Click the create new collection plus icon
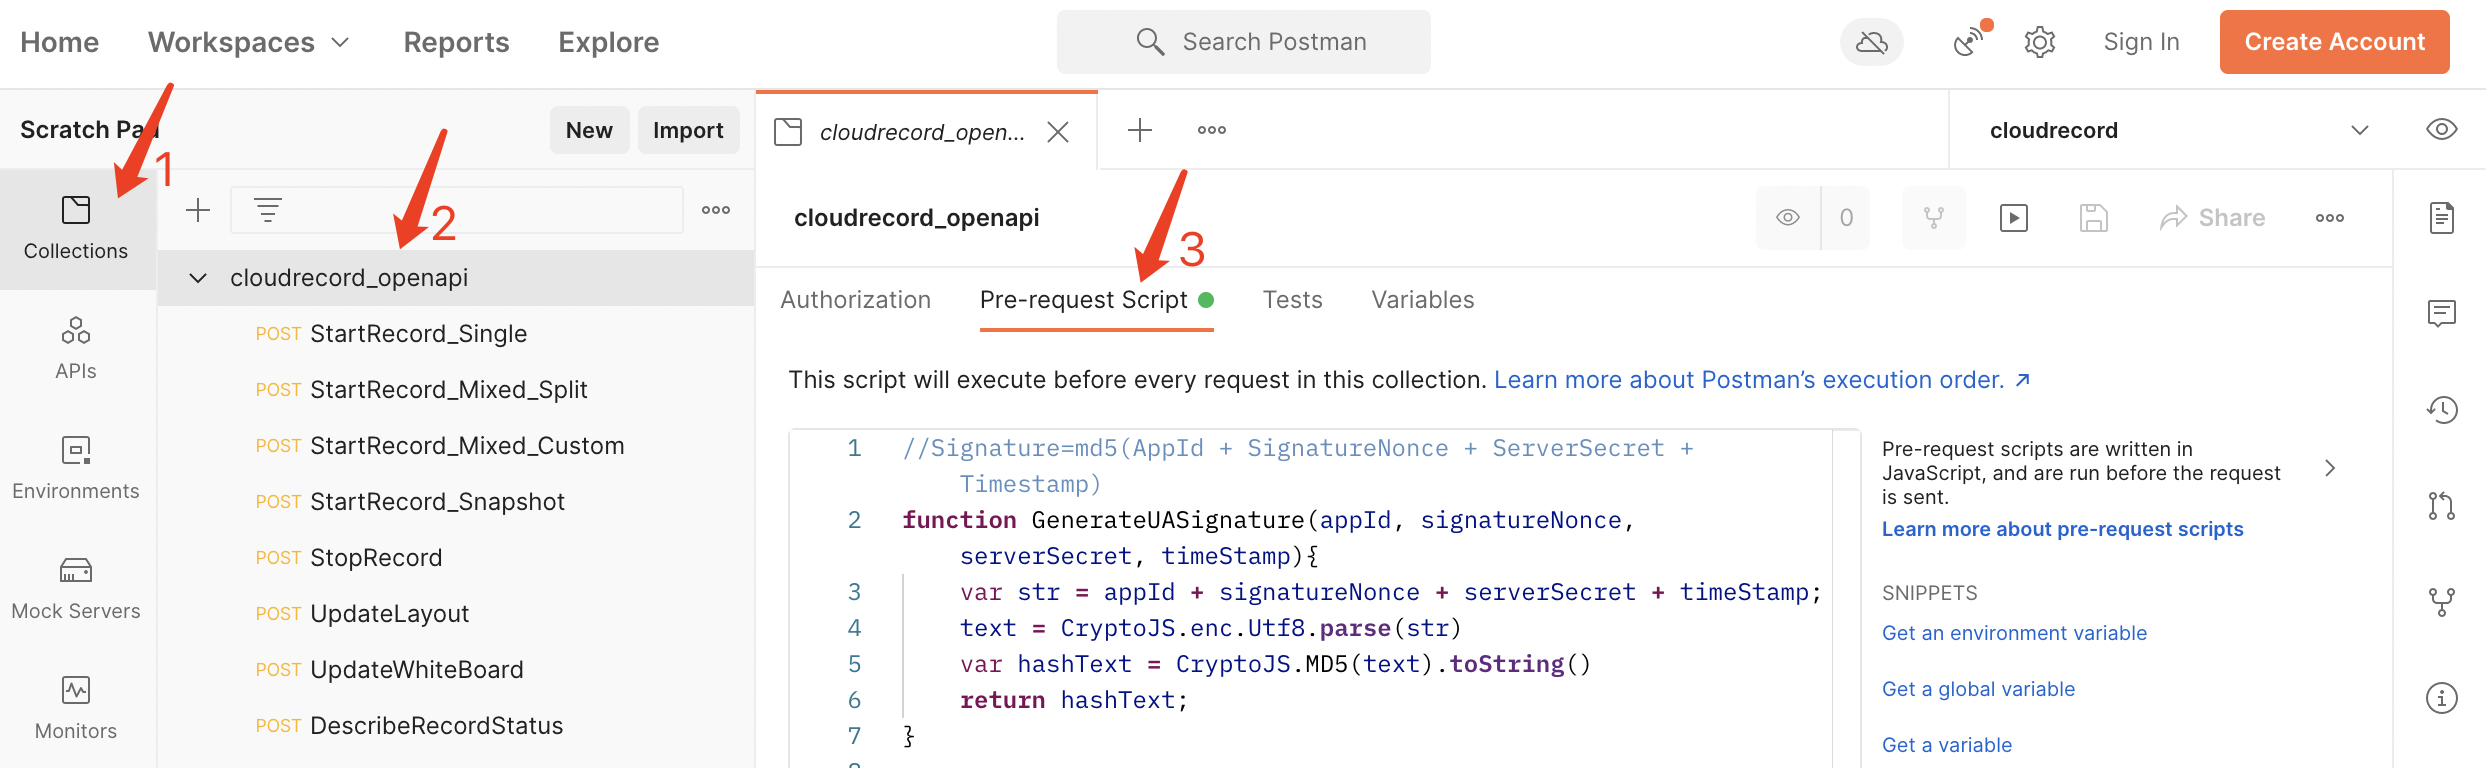2486x768 pixels. 198,210
